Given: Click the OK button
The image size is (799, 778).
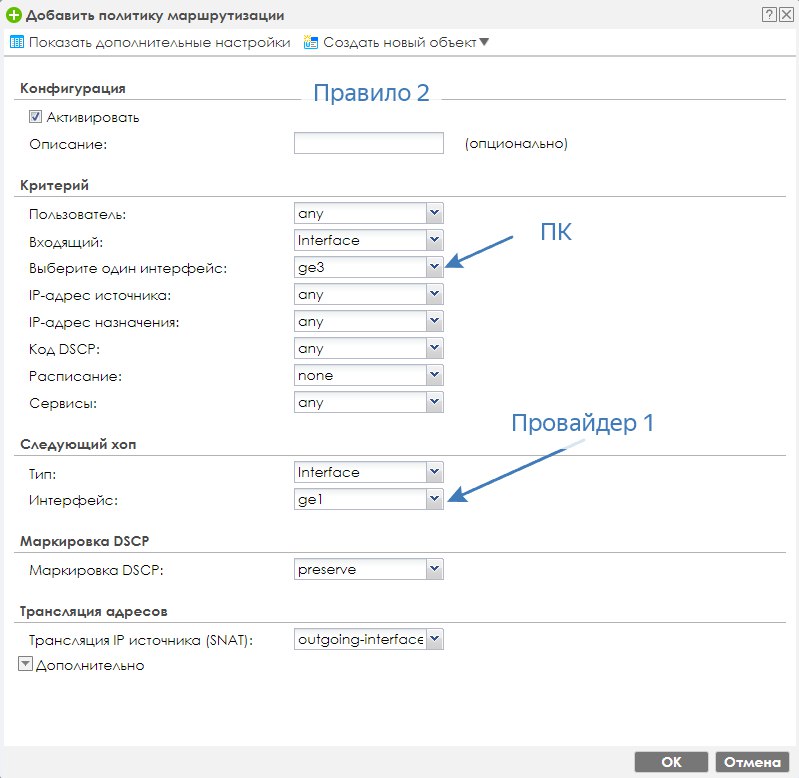Looking at the screenshot, I should (x=671, y=762).
